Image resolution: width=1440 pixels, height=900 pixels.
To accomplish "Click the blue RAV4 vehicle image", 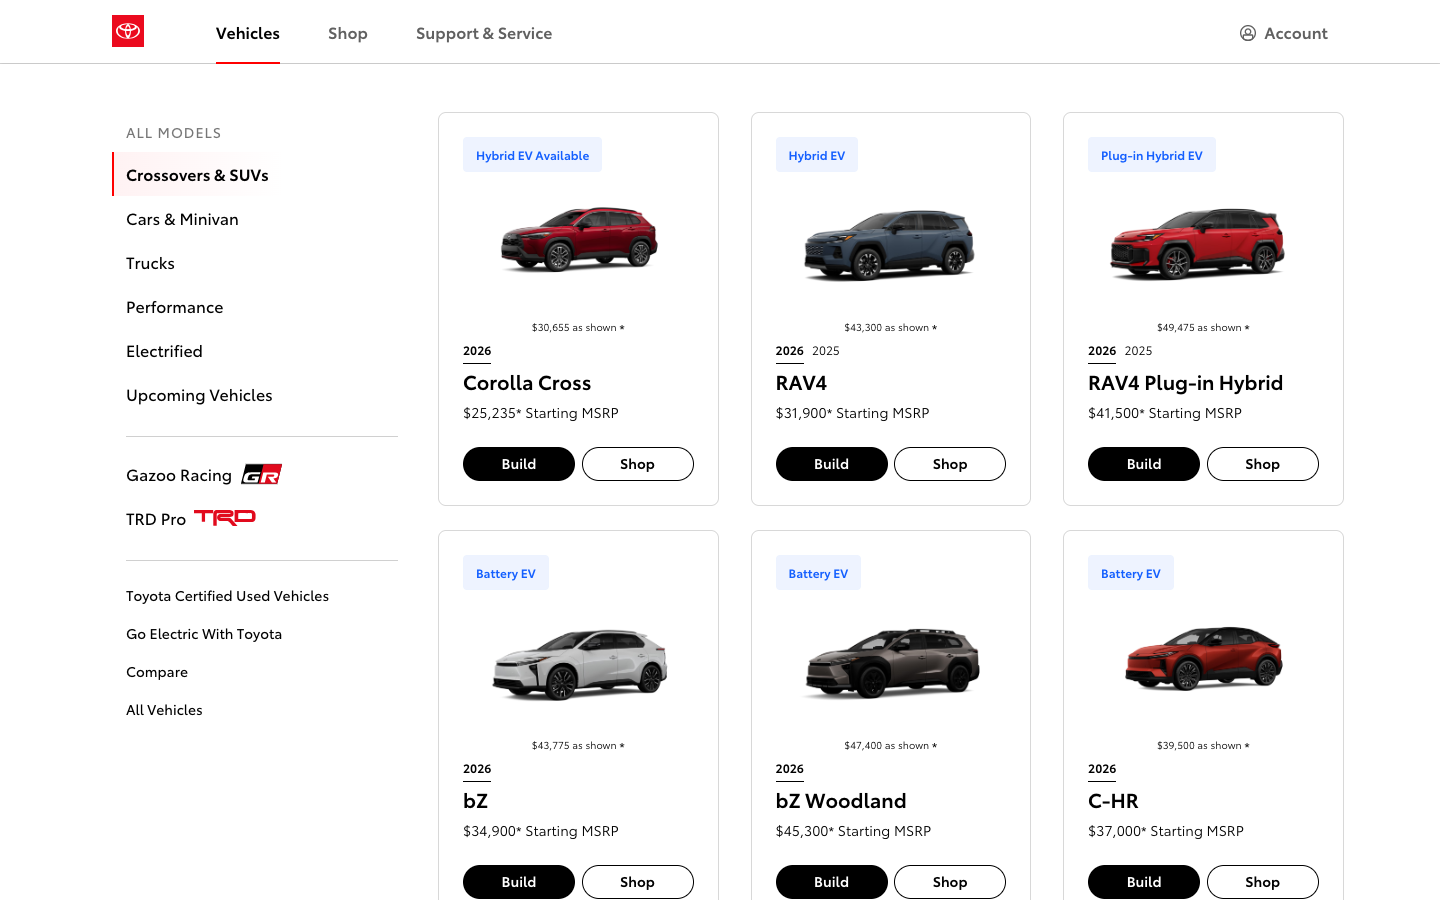I will (x=890, y=244).
